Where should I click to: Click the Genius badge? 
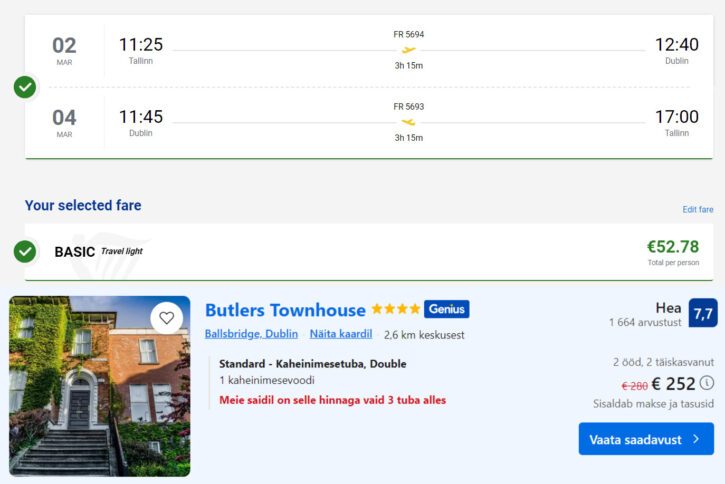point(446,309)
